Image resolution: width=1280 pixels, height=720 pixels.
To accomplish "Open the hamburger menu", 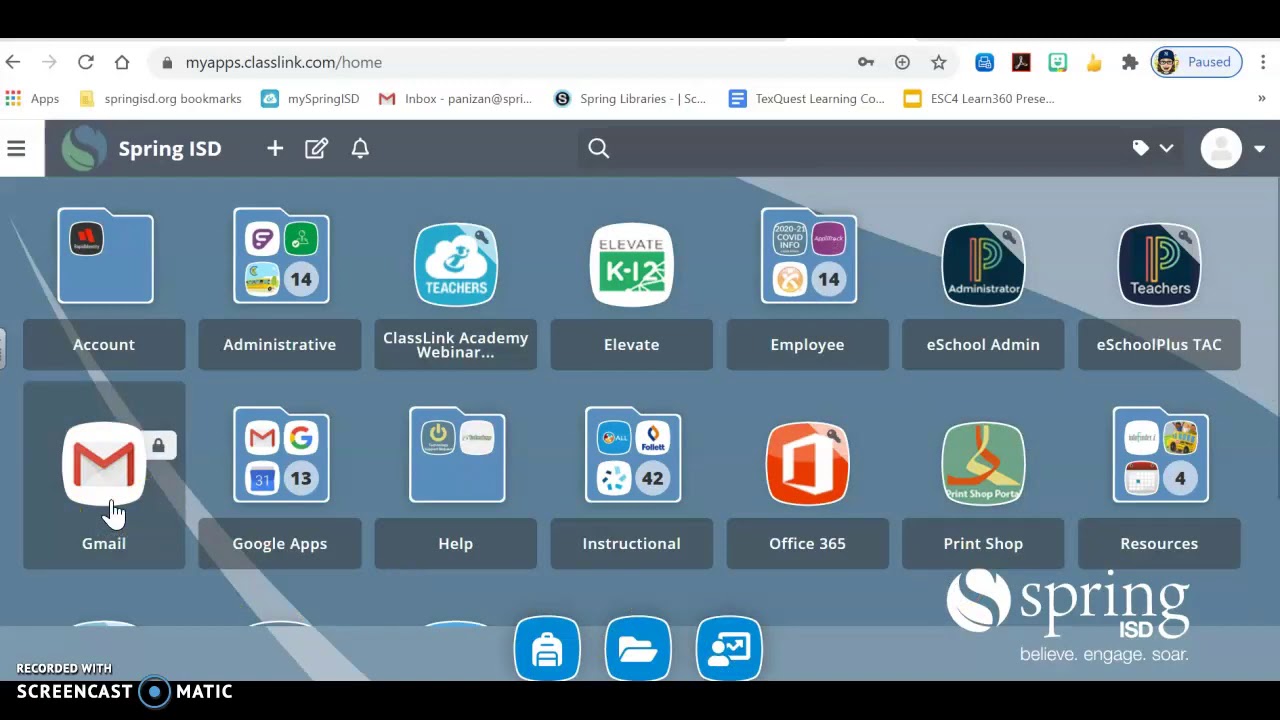I will coord(16,148).
